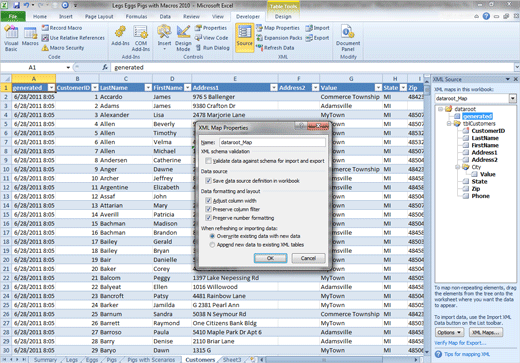Select row 10 header
This screenshot has height=363, width=520.
[6, 169]
